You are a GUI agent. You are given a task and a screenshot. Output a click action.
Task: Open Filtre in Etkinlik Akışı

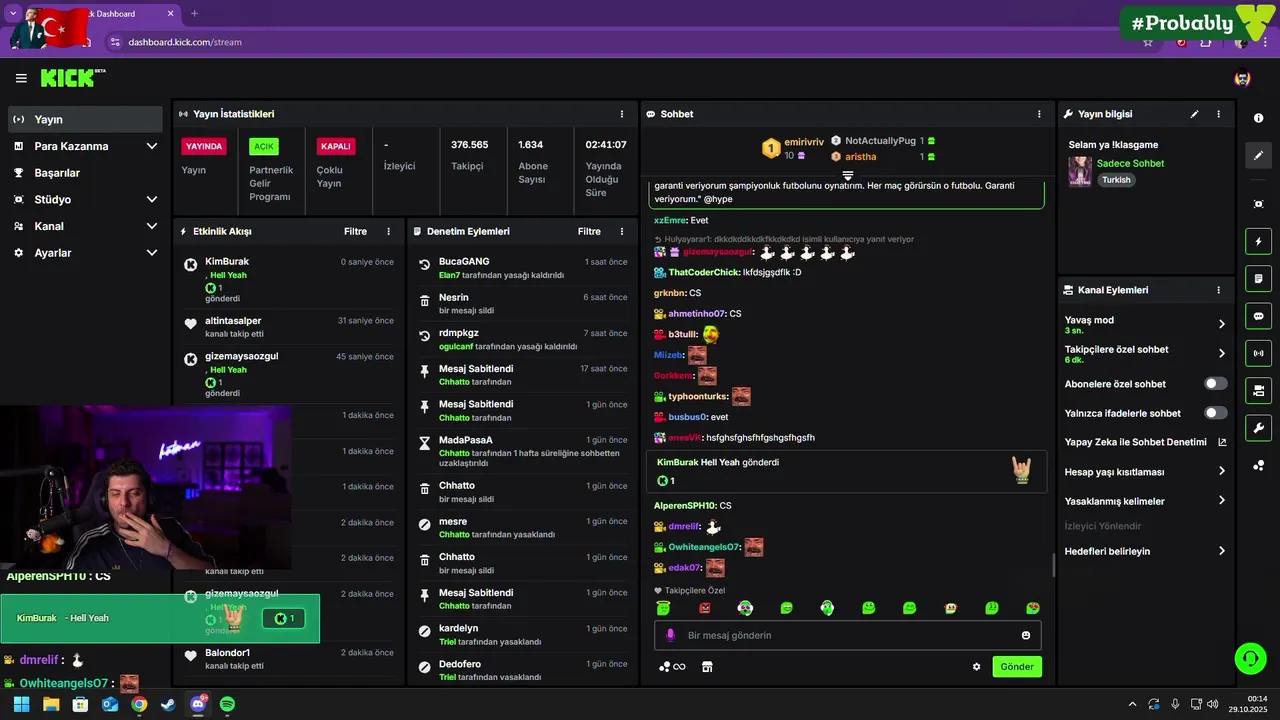[355, 231]
